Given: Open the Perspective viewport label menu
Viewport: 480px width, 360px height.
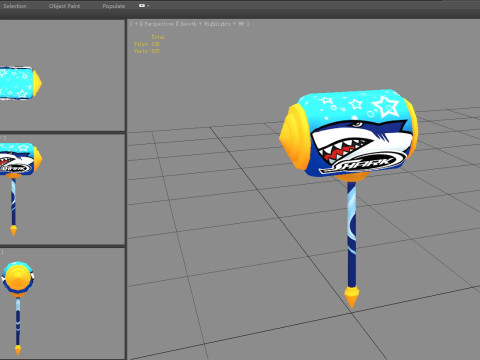Looking at the screenshot, I should pos(159,24).
